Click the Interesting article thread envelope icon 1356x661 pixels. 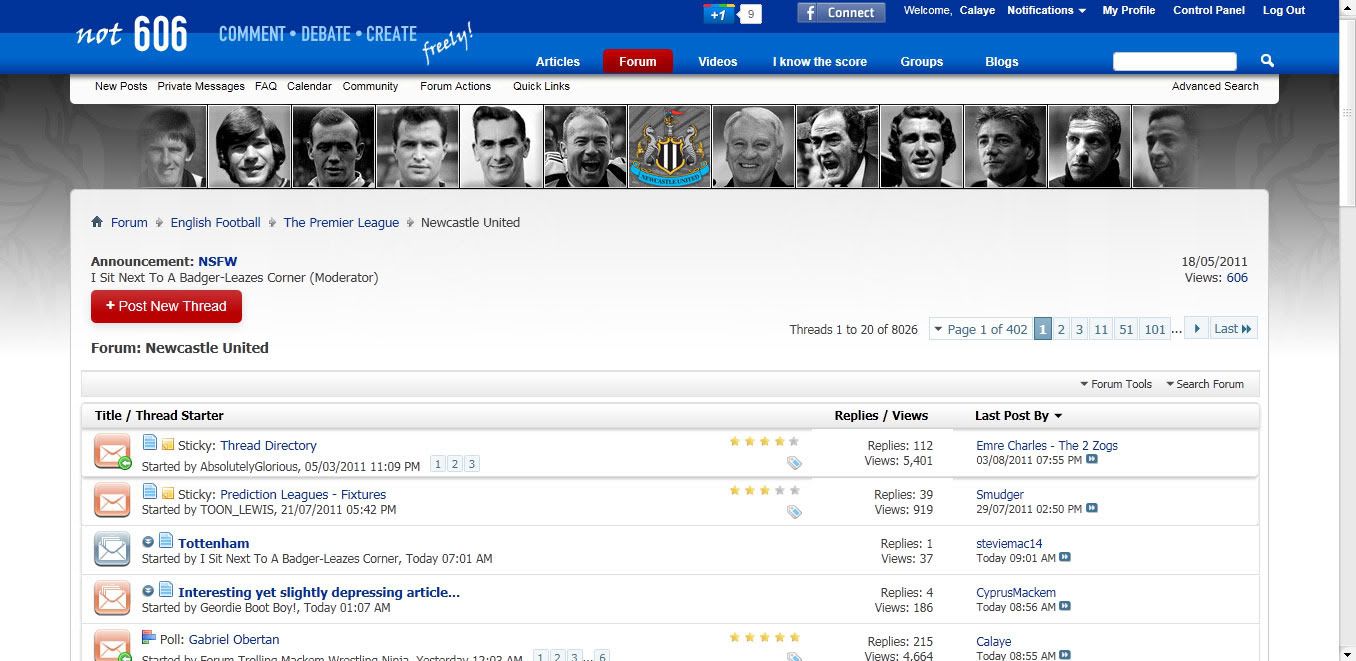pos(113,598)
